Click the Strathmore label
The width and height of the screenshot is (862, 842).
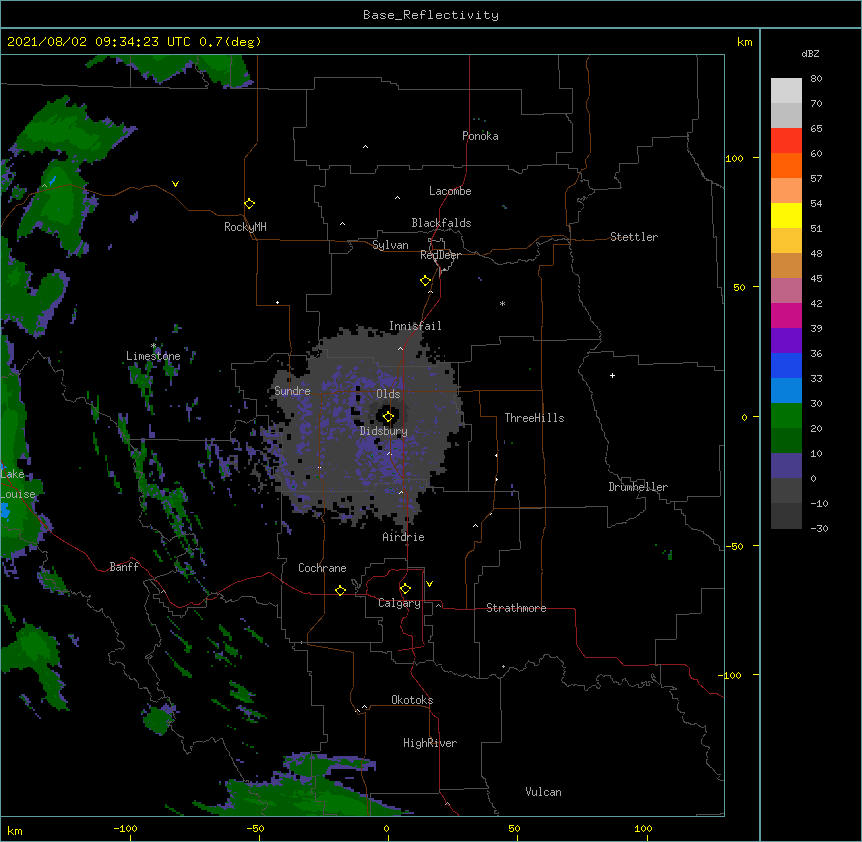[516, 608]
